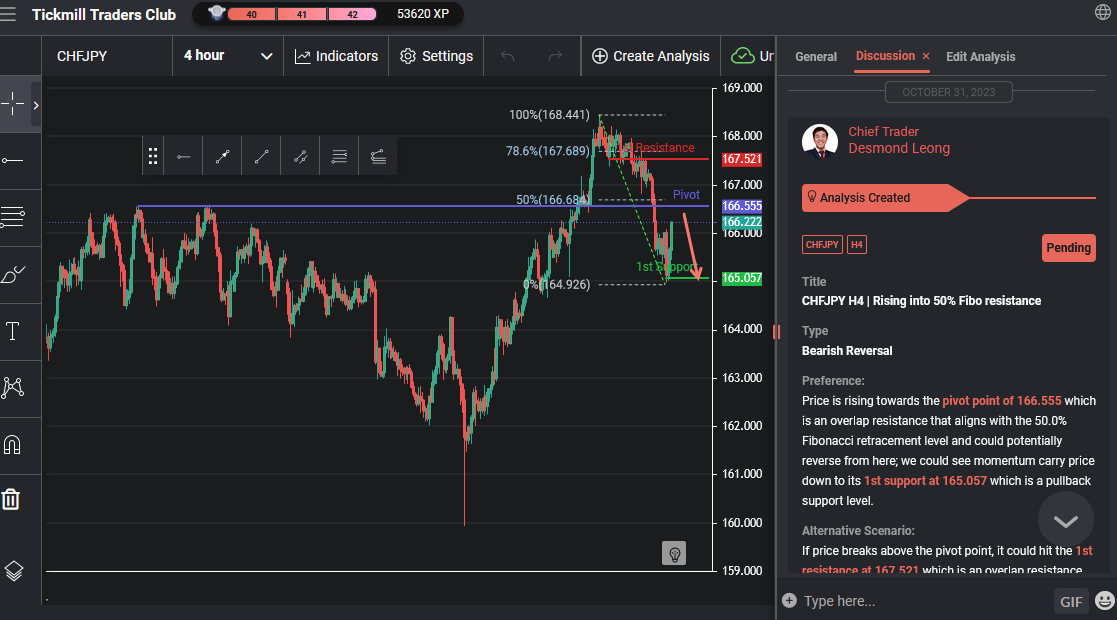This screenshot has height=620, width=1117.
Task: Click the H4 tag
Action: coord(856,244)
